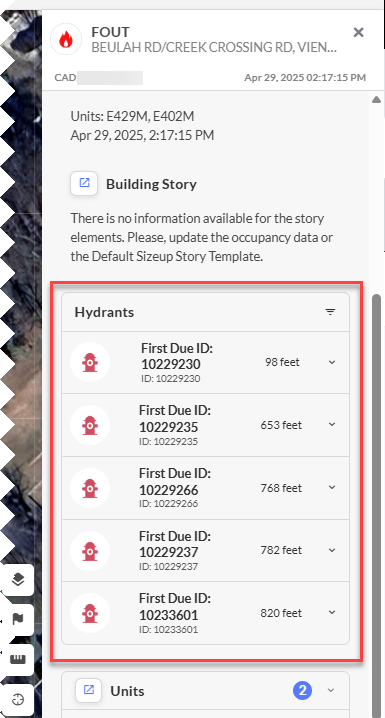Click the panel scrollbar up arrow
Image resolution: width=385 pixels, height=718 pixels.
click(376, 99)
